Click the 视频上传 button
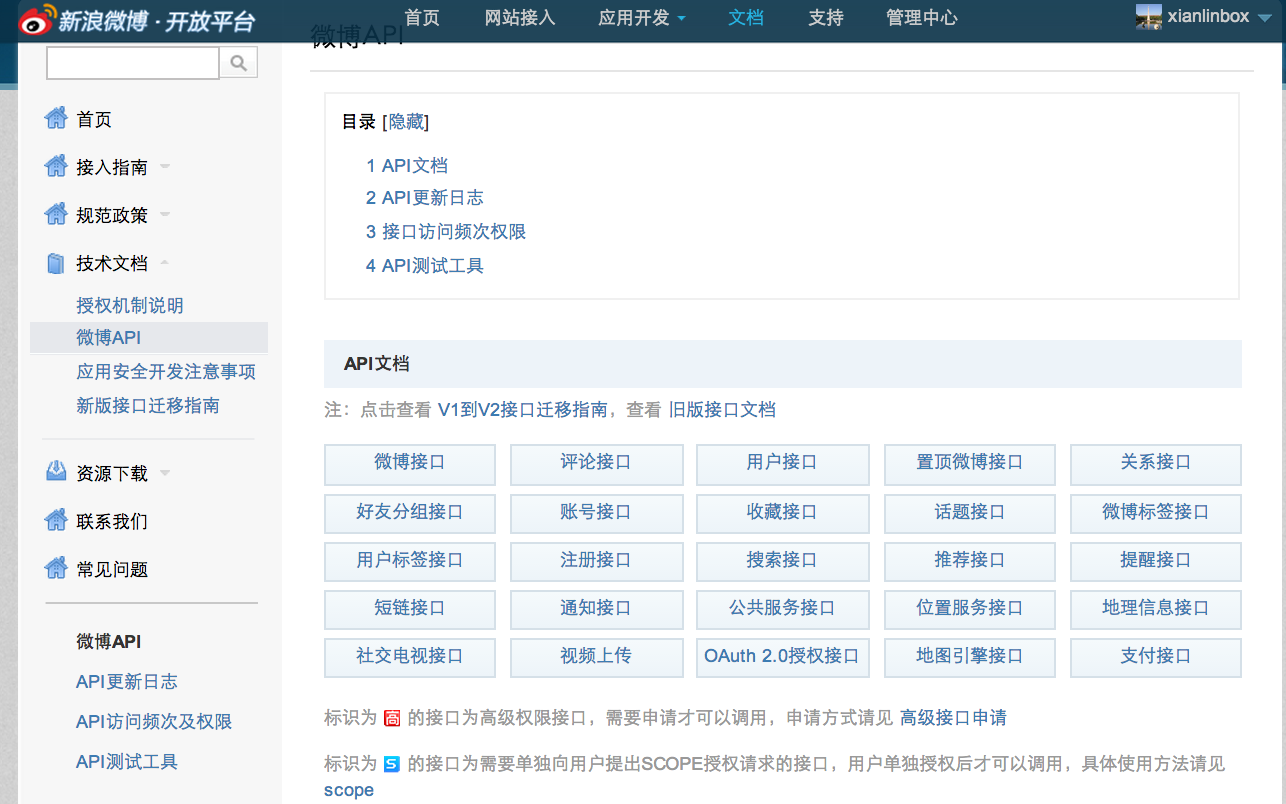This screenshot has height=804, width=1286. pos(596,658)
